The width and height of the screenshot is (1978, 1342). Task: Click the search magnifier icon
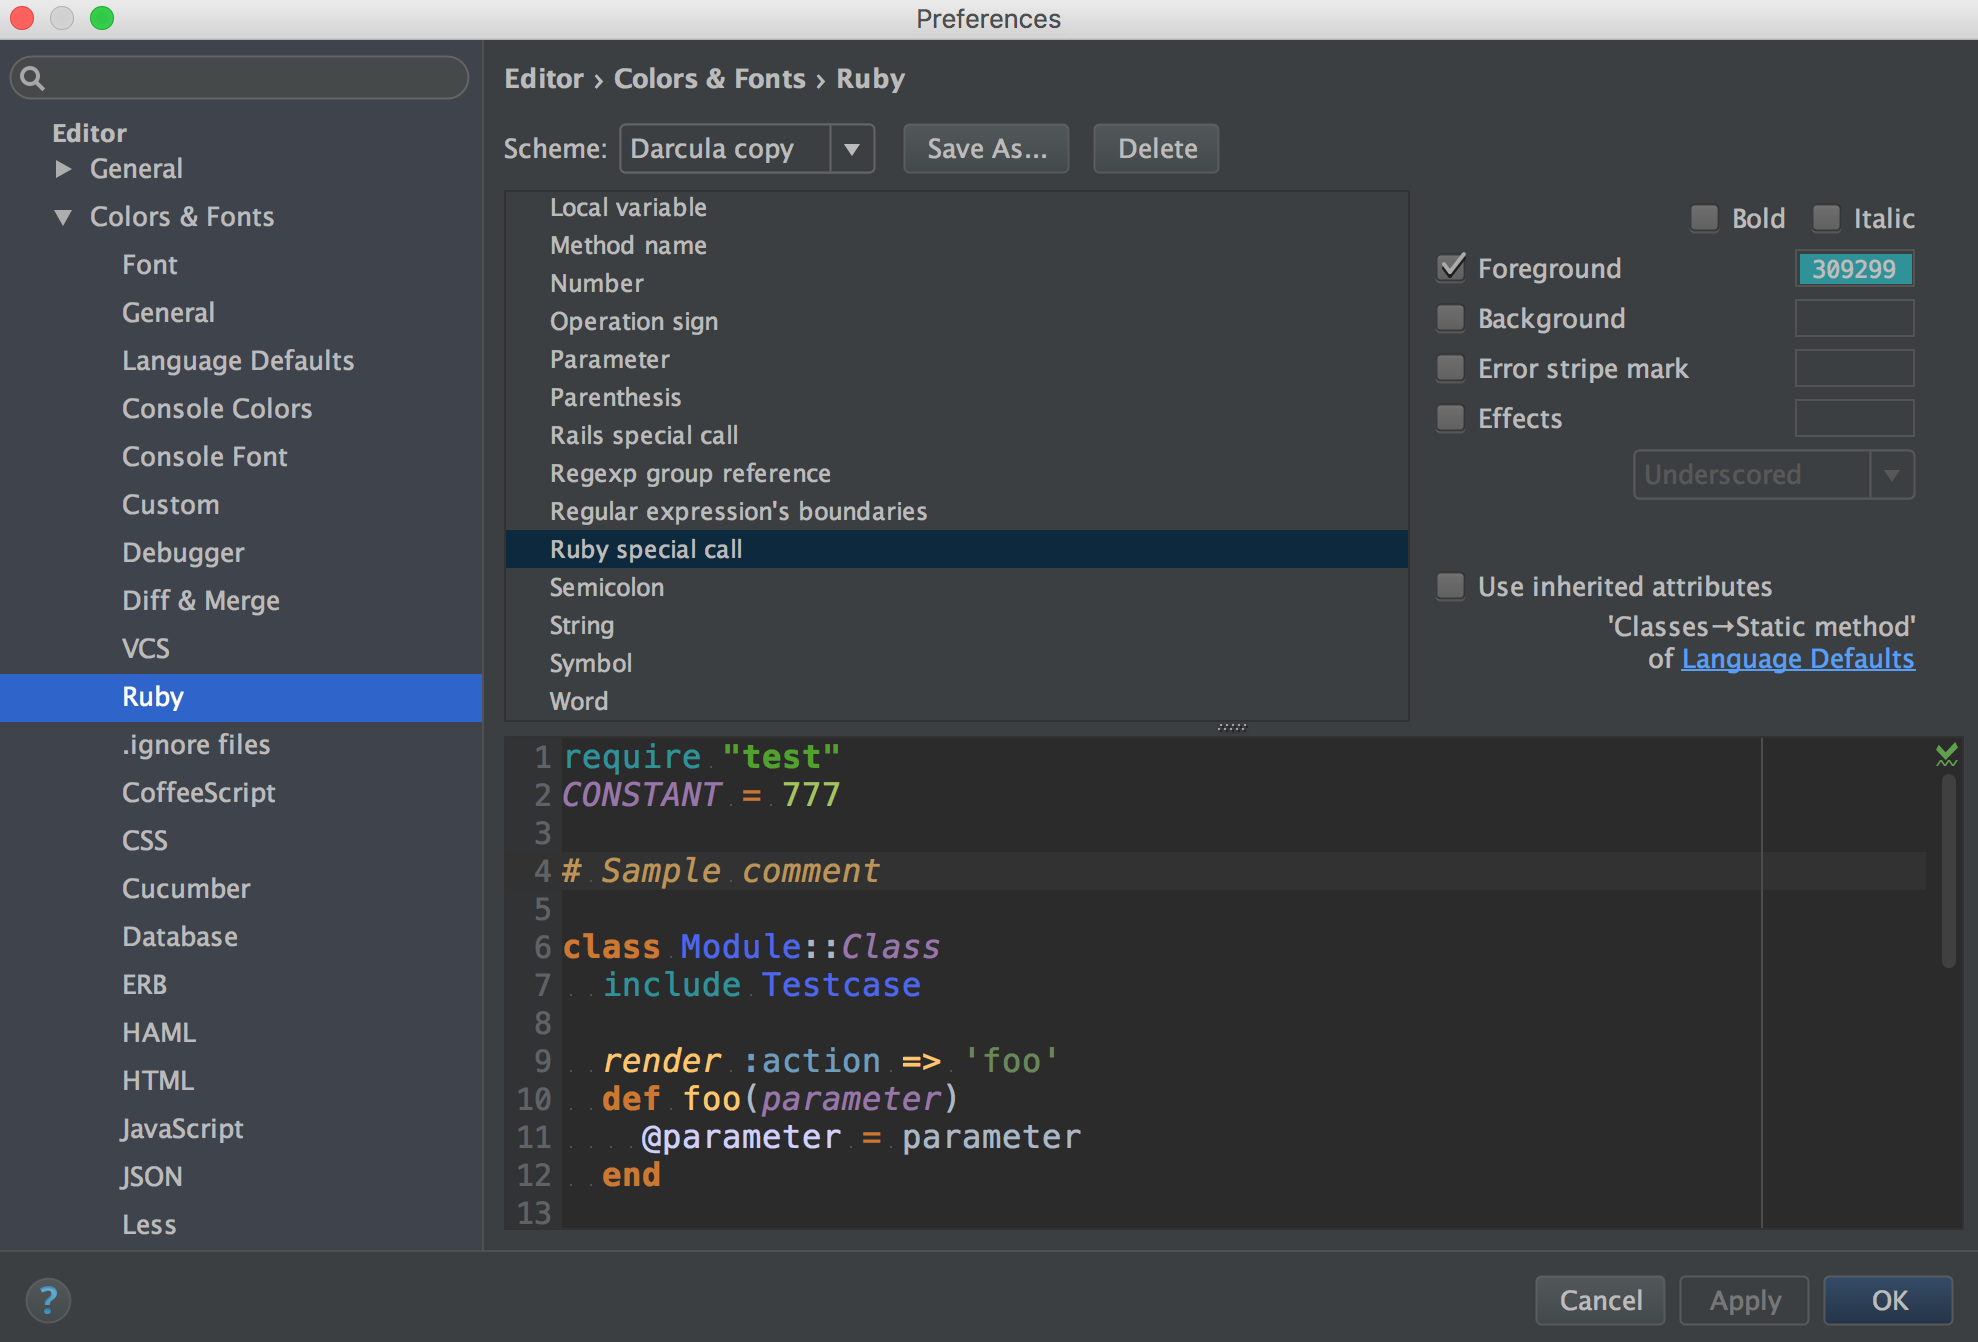[32, 78]
